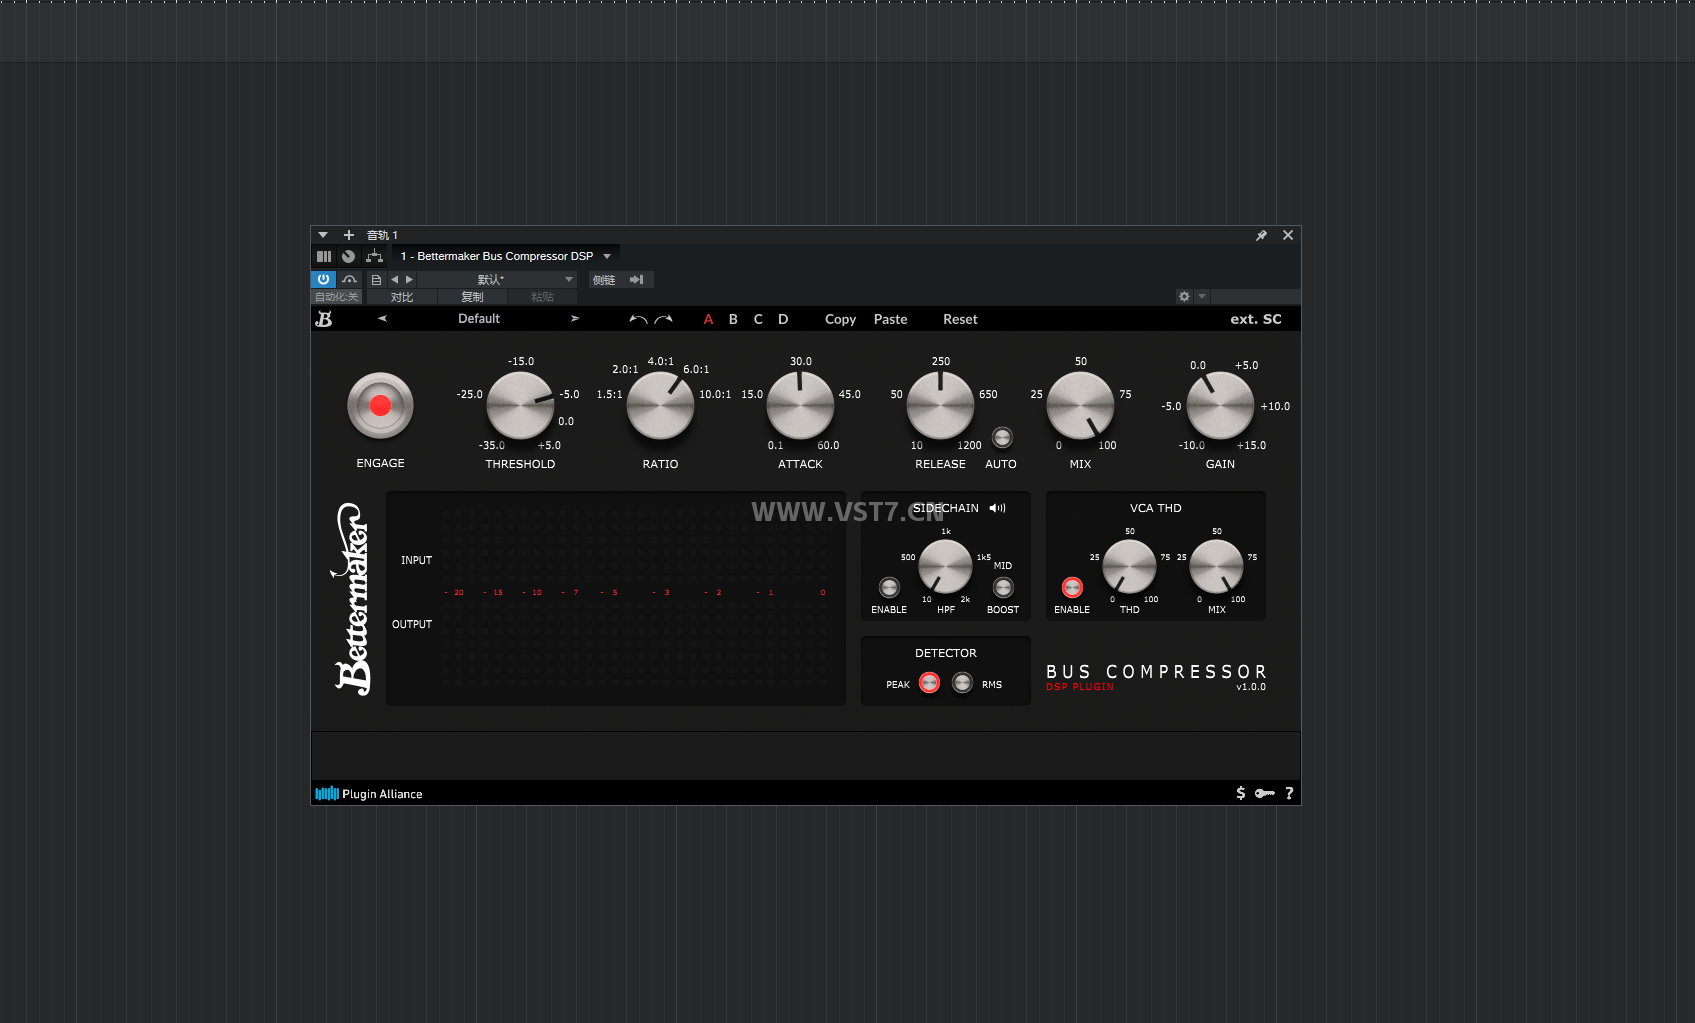Click the plus add icon

pyautogui.click(x=349, y=235)
